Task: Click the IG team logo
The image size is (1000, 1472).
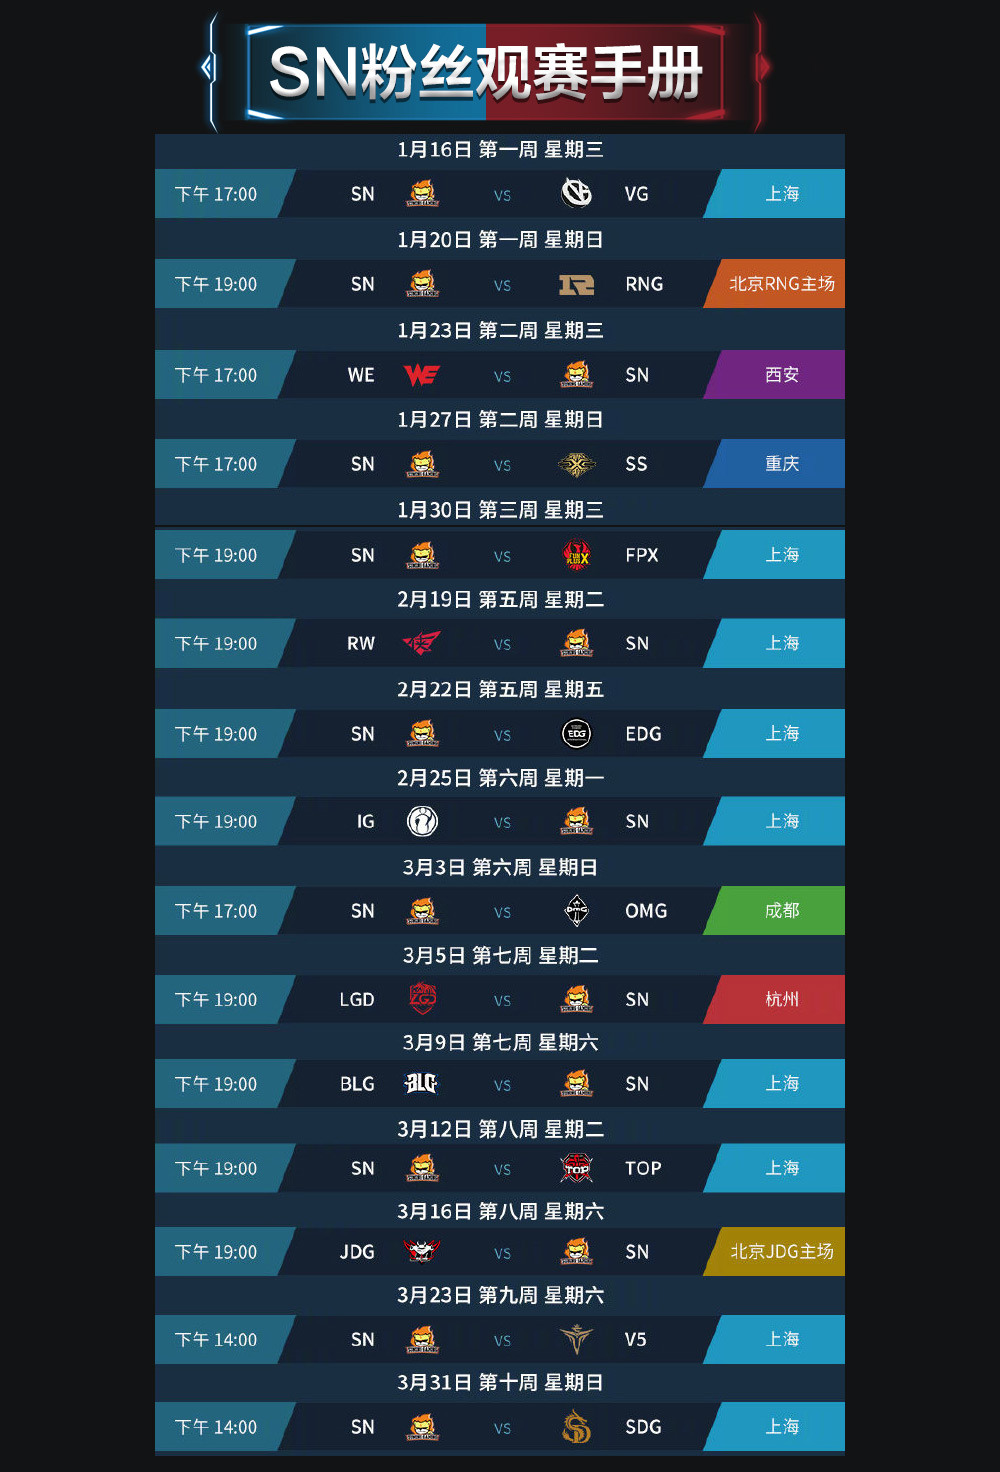Action: click(422, 821)
